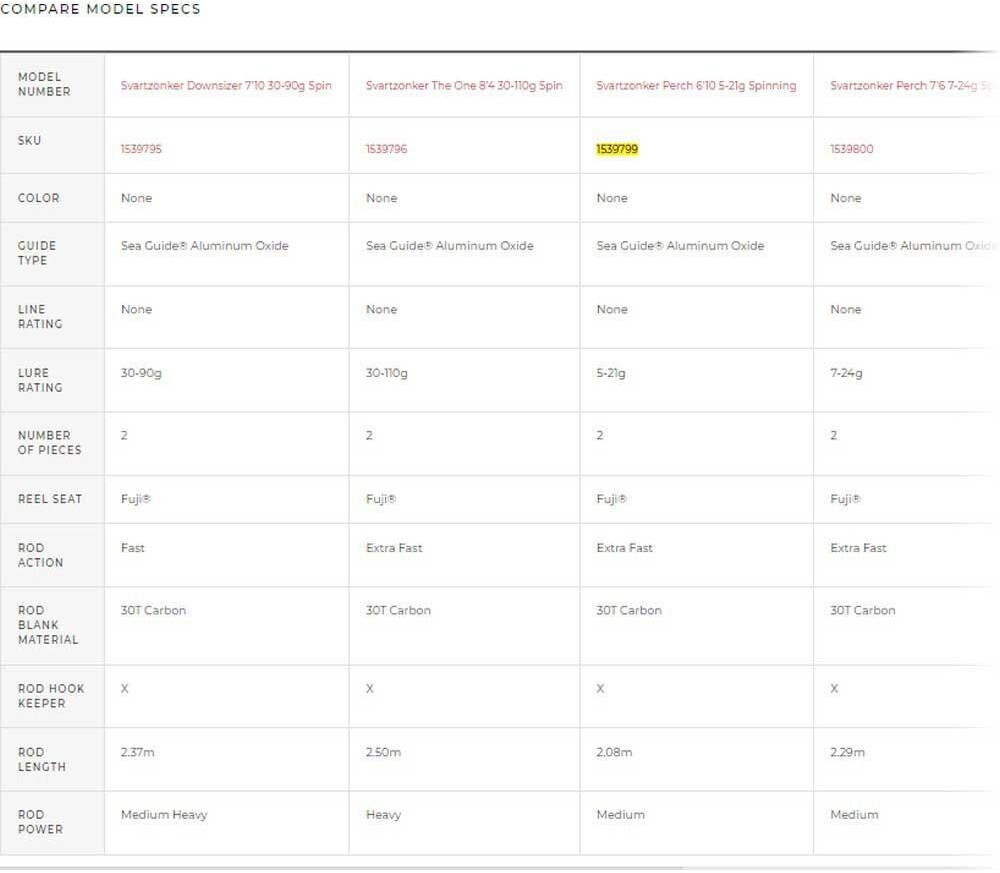This screenshot has height=873, width=1000.
Task: Click the Guide Type row label
Action: 37,253
